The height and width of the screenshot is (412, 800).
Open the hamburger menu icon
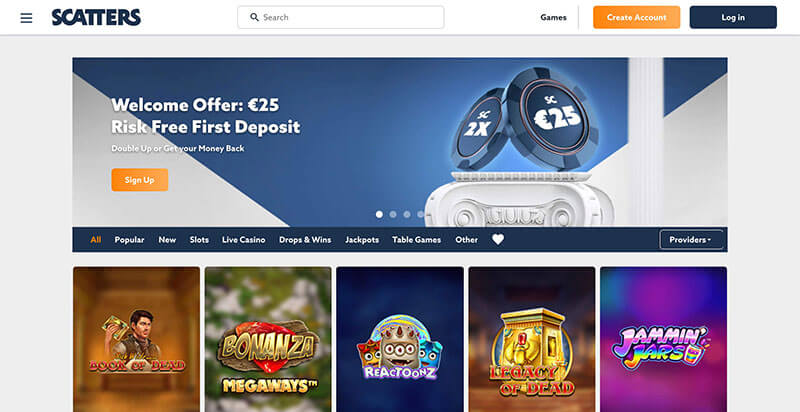(x=27, y=18)
